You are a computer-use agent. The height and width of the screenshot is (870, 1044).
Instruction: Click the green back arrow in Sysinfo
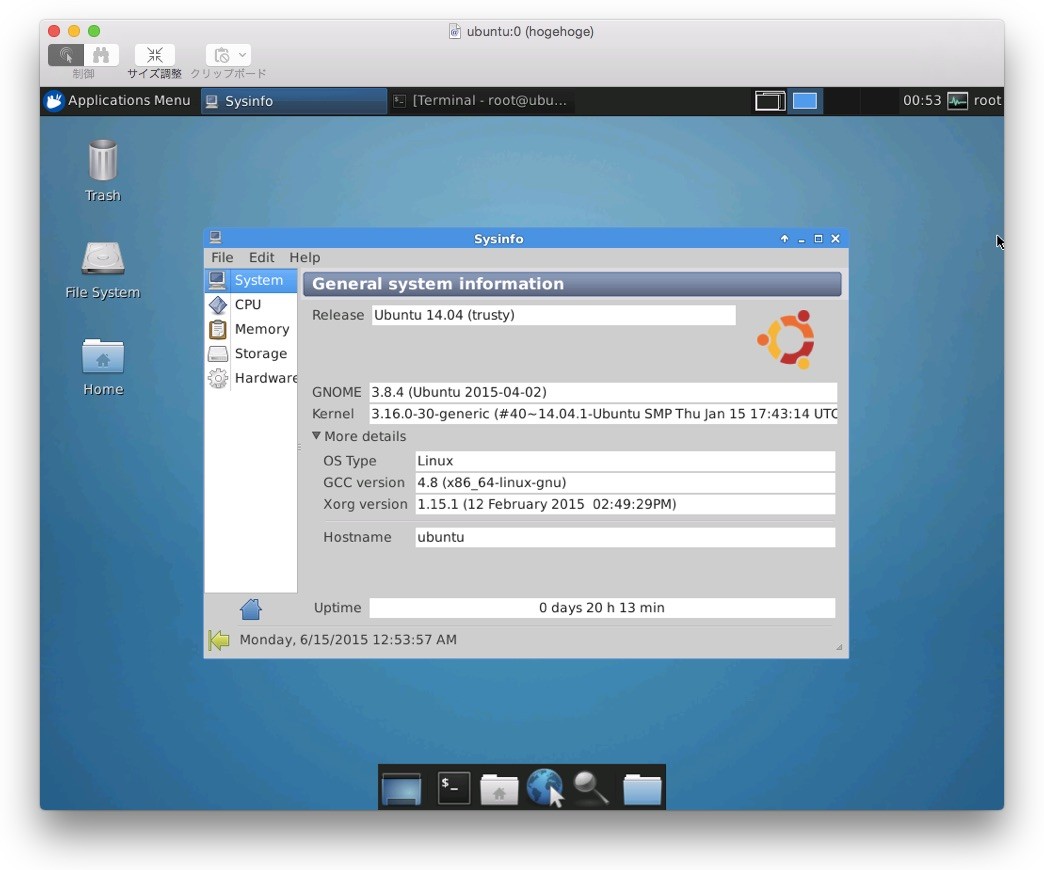(218, 640)
